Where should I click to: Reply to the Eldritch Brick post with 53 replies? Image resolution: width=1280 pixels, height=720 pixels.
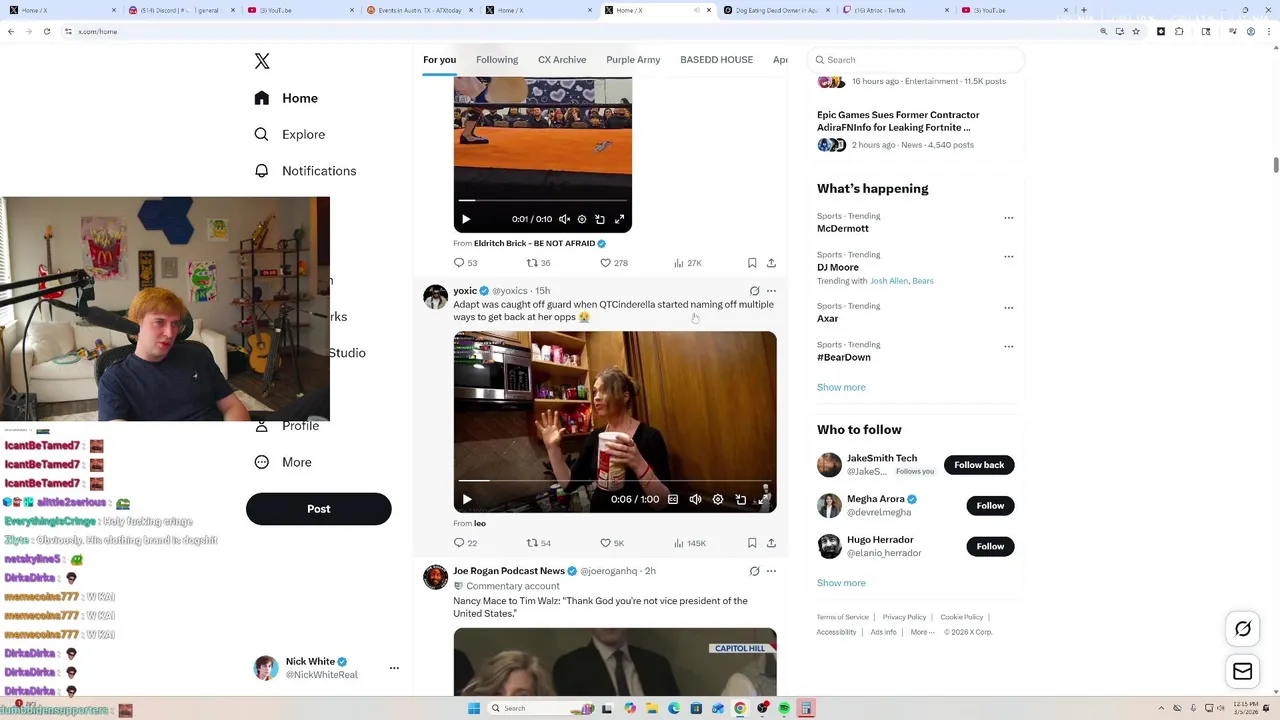point(465,263)
